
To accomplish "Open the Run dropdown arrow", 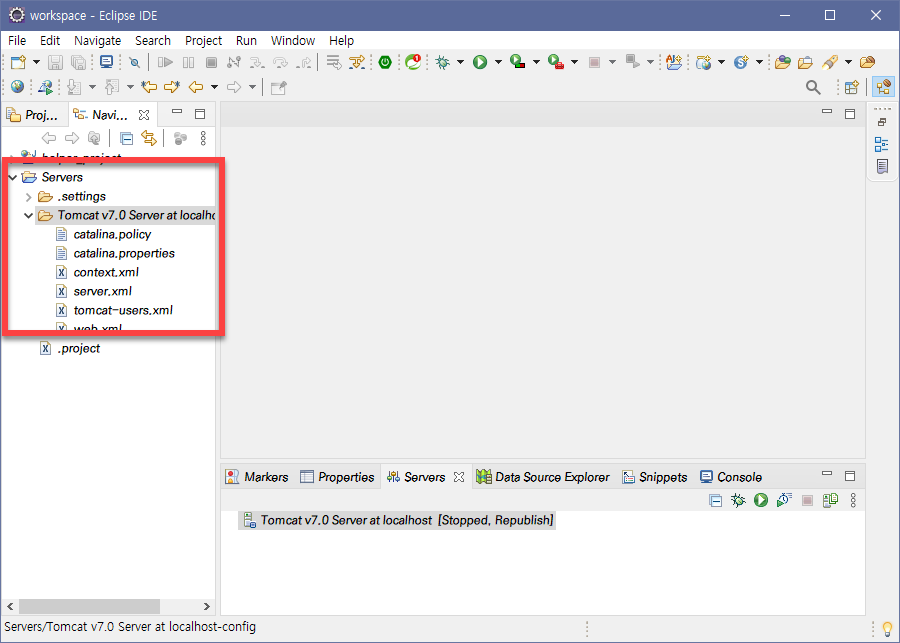I will tap(498, 62).
